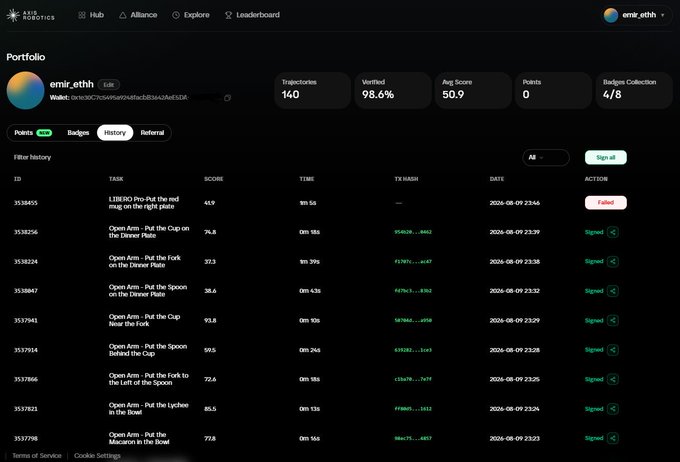Click the Edit button beside emir_ethh
The width and height of the screenshot is (680, 462).
point(108,85)
